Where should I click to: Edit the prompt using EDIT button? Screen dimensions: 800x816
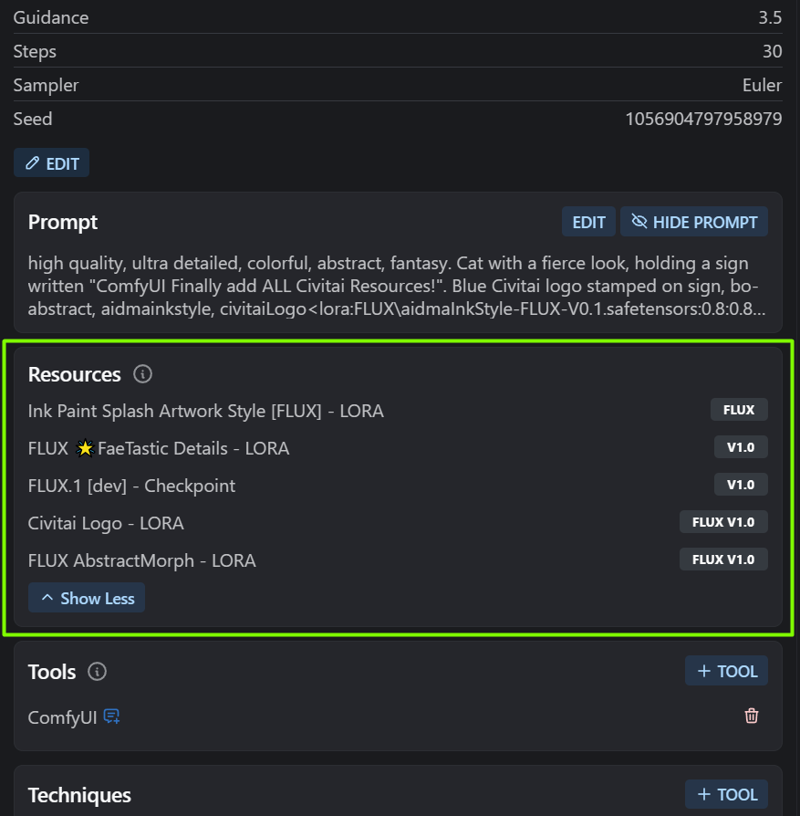588,222
